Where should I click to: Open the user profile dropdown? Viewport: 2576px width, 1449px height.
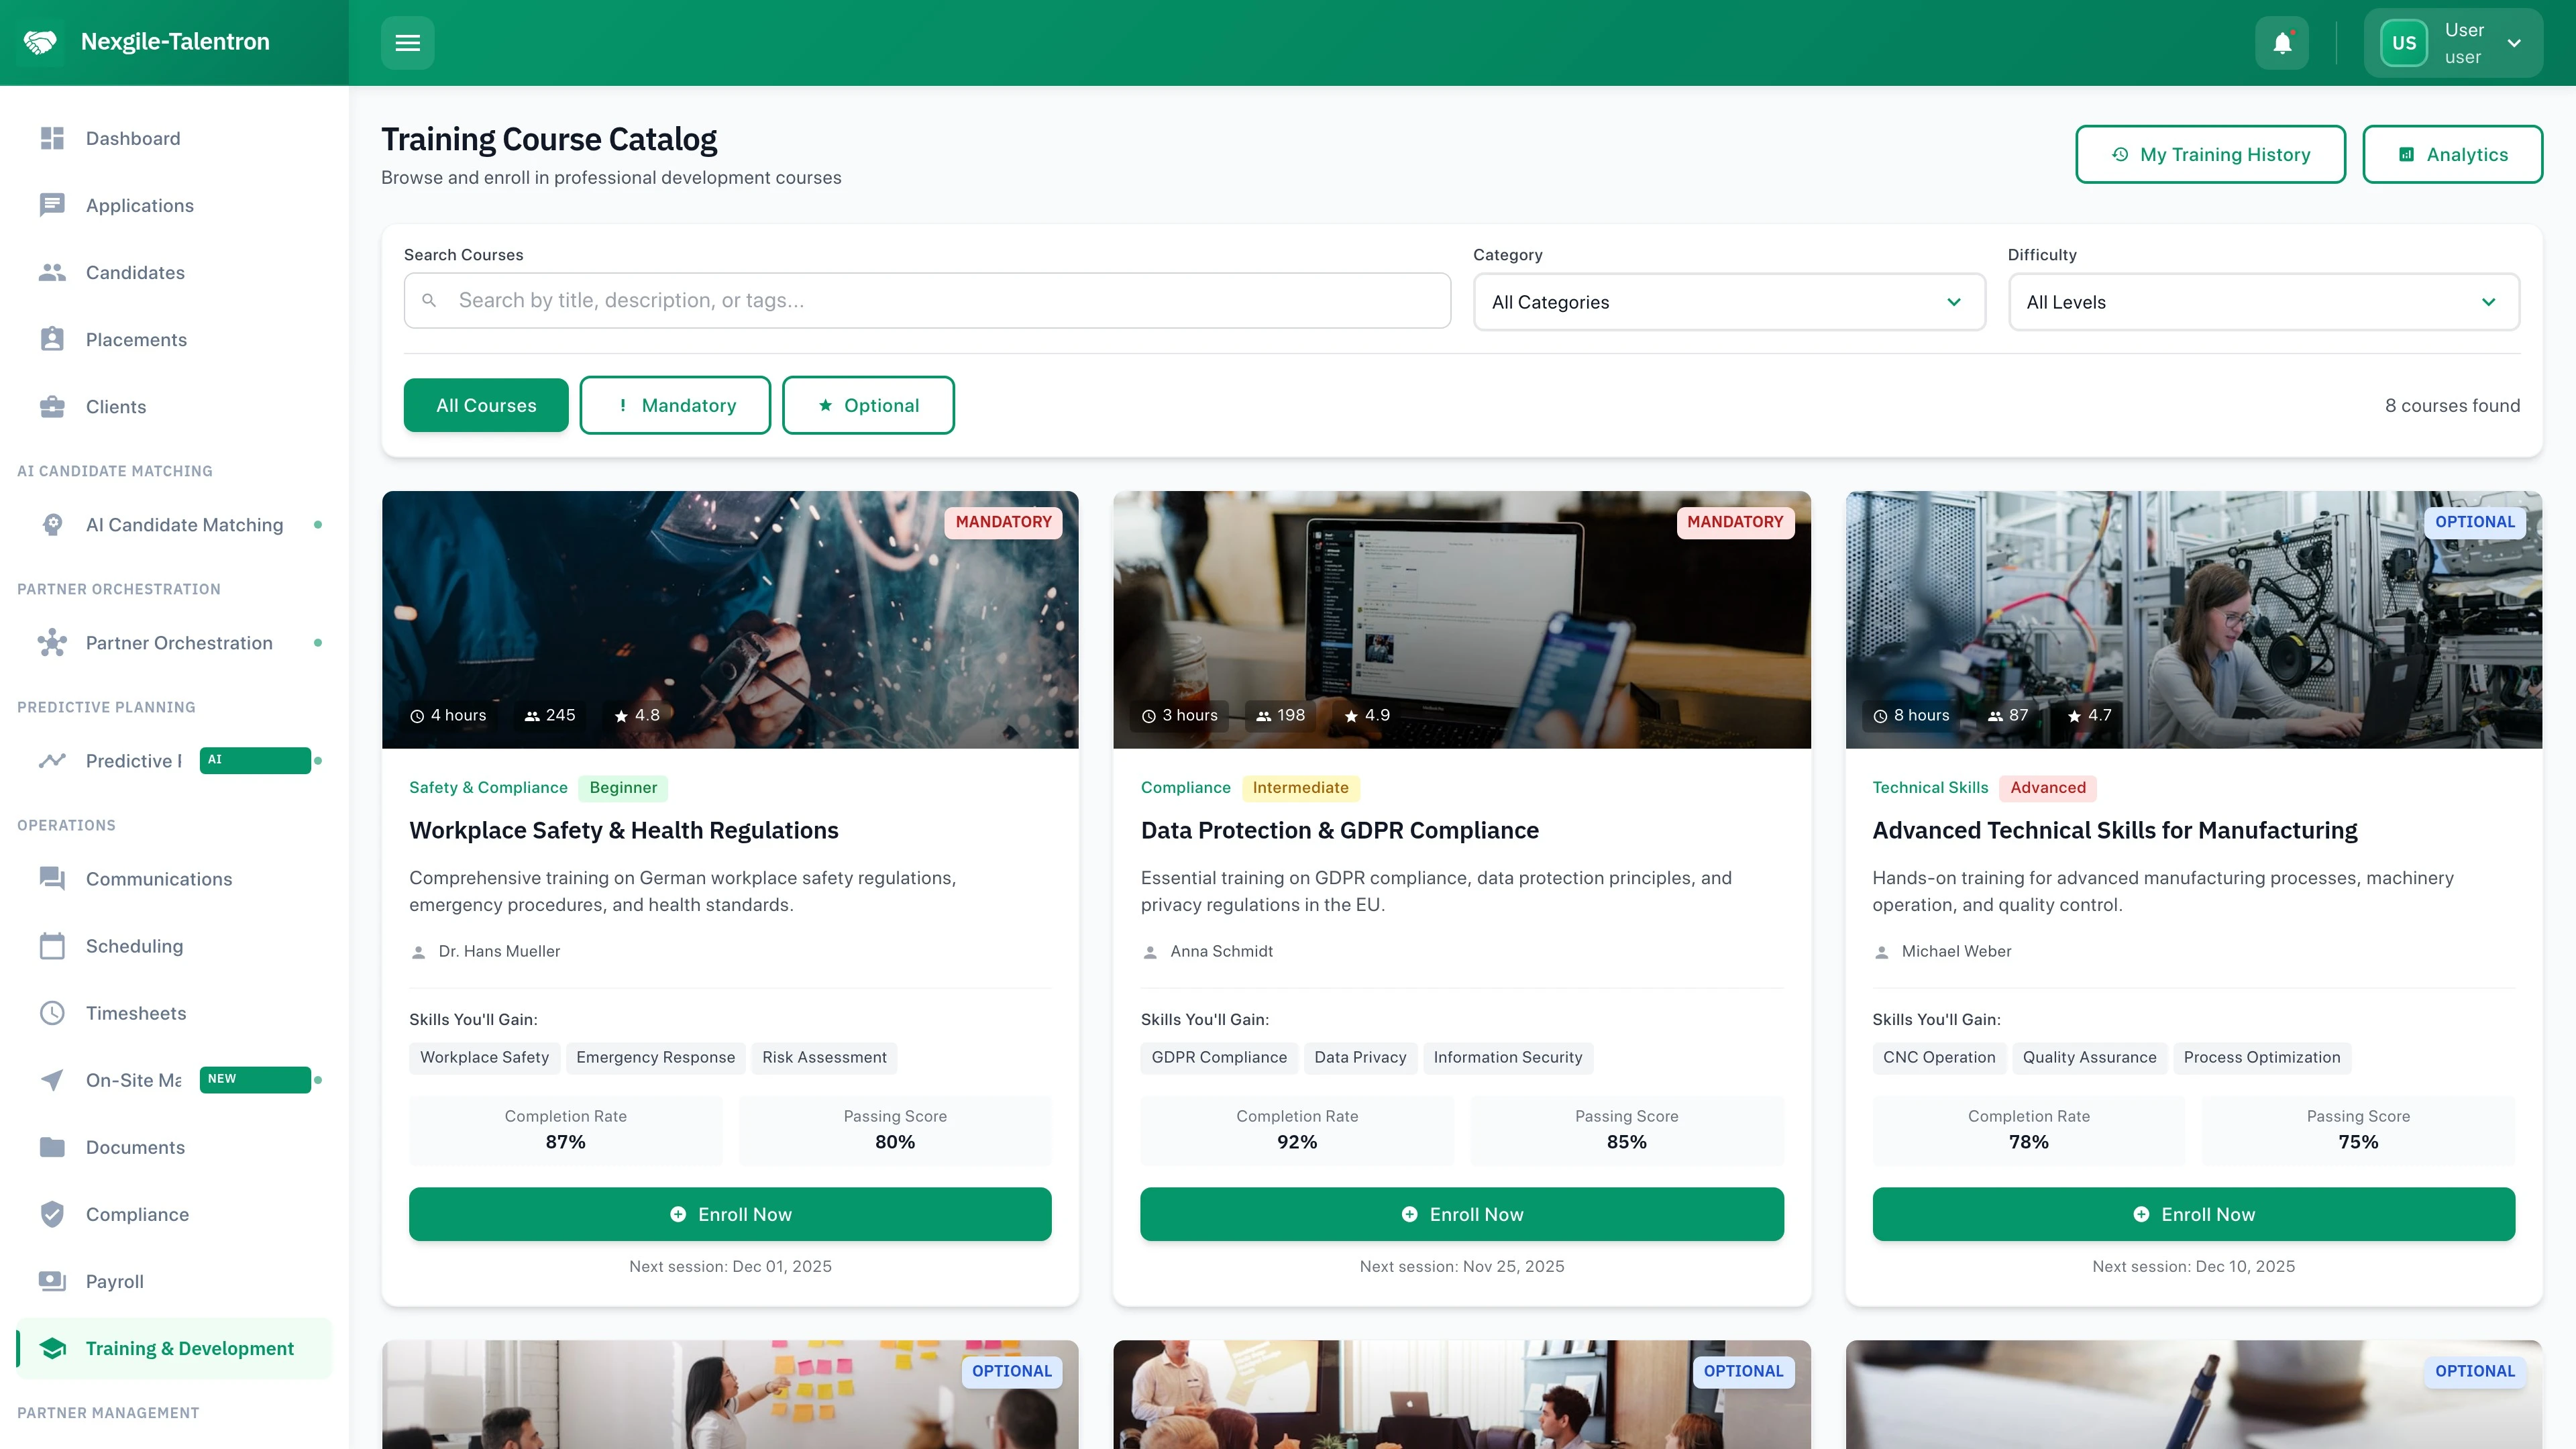click(x=2453, y=42)
